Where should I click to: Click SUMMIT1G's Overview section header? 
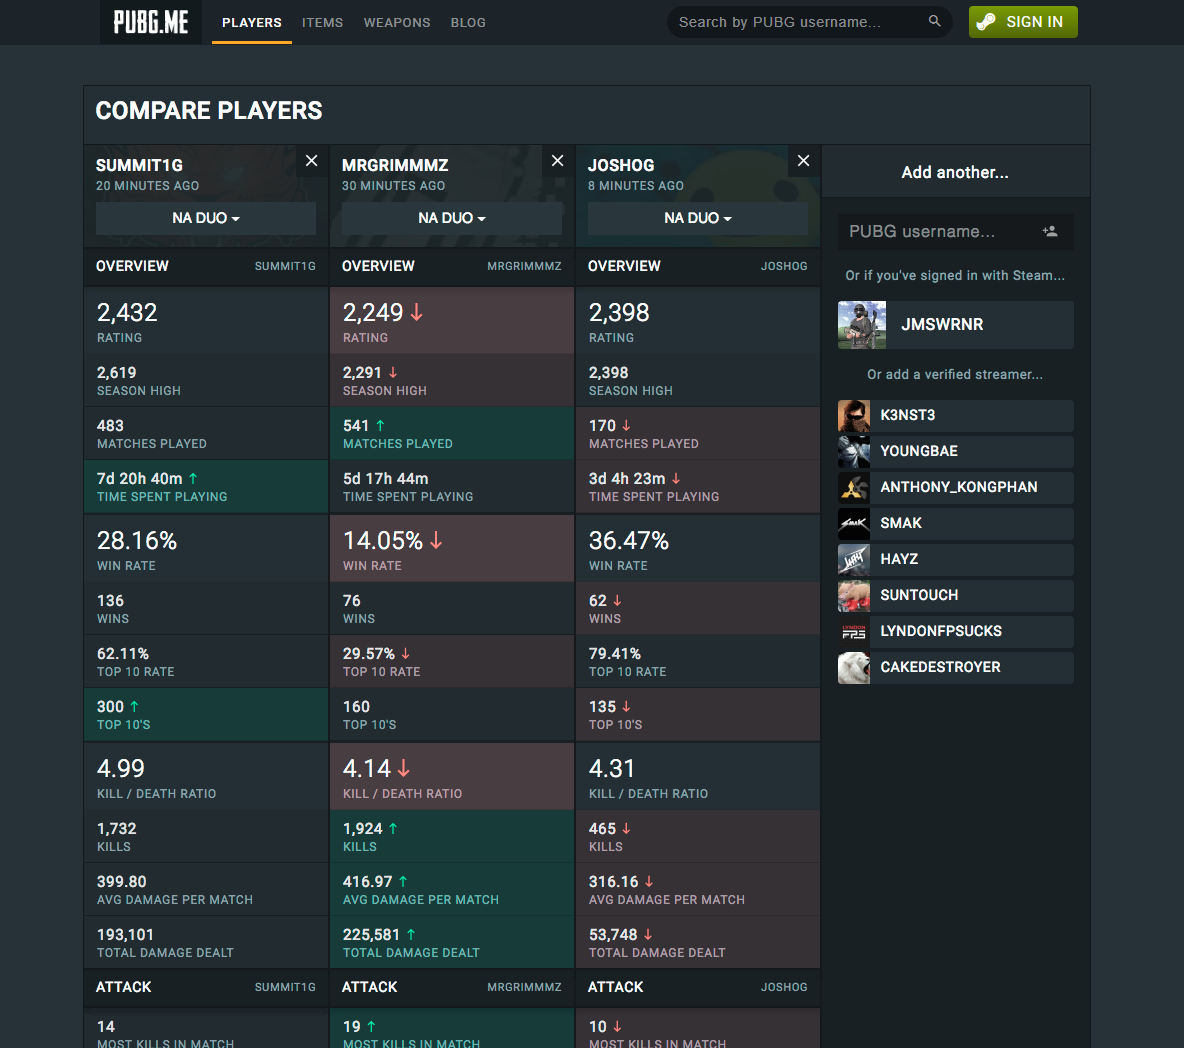click(205, 267)
